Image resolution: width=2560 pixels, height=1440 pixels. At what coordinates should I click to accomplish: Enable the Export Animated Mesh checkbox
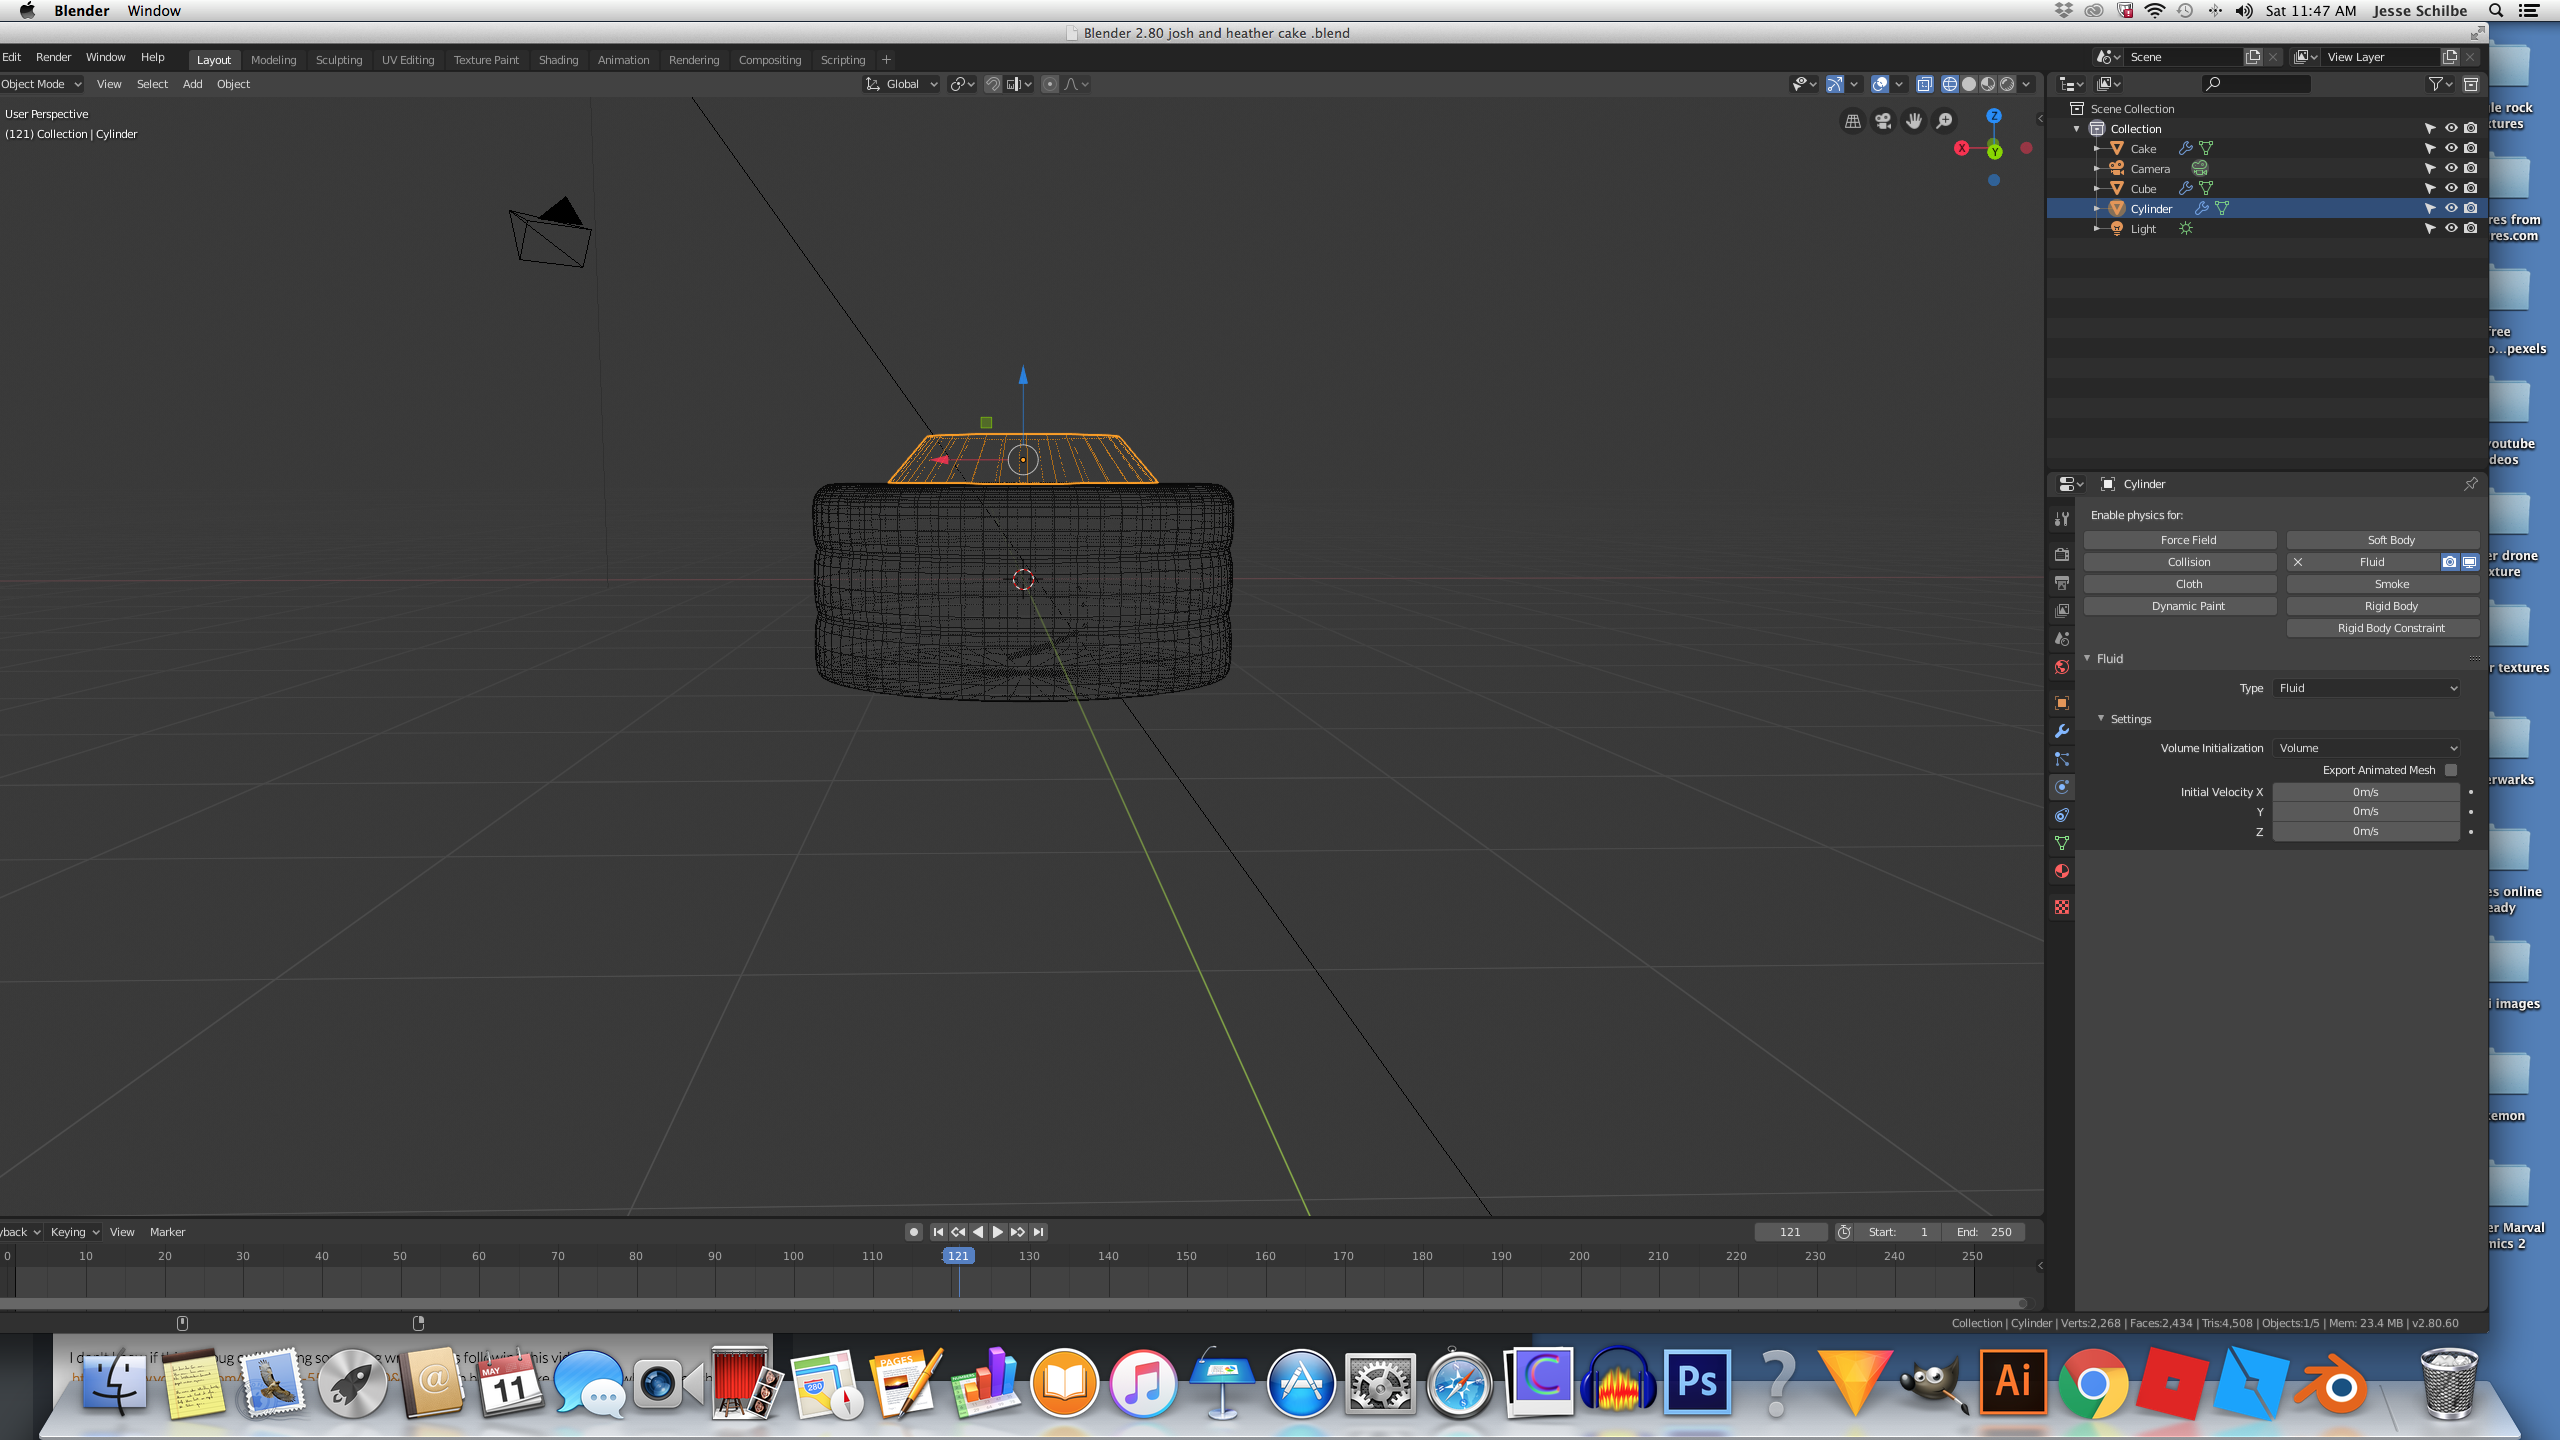[x=2450, y=770]
